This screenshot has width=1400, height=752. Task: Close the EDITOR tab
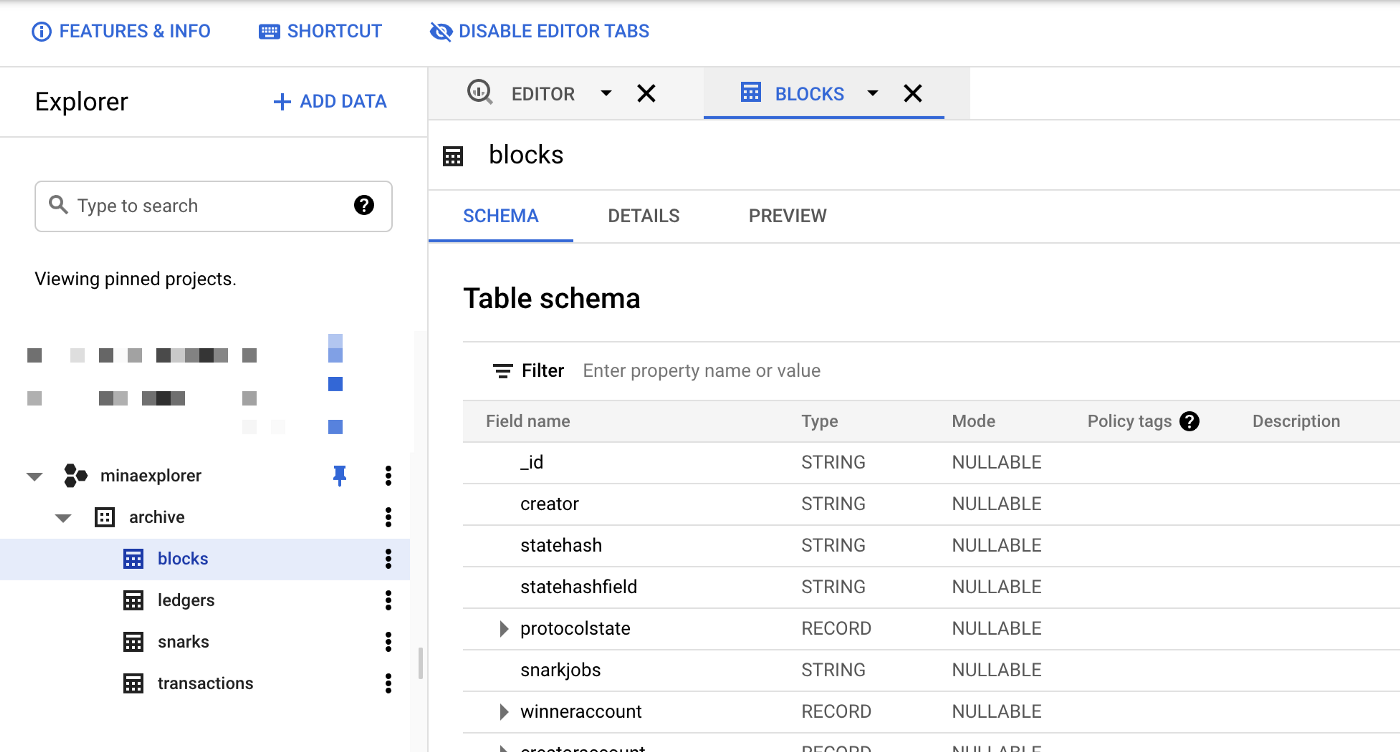646,93
